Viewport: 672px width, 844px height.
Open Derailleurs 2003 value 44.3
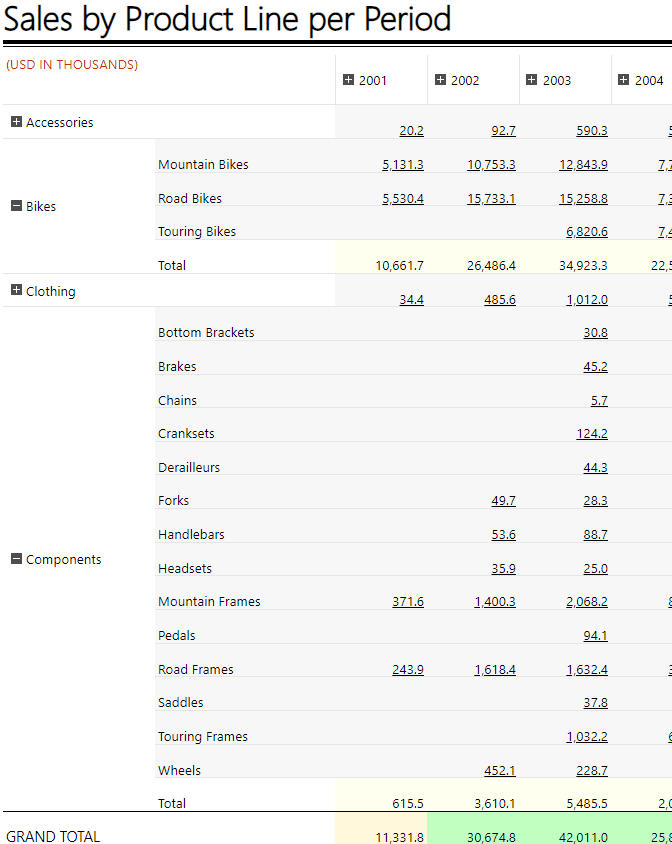(x=596, y=468)
